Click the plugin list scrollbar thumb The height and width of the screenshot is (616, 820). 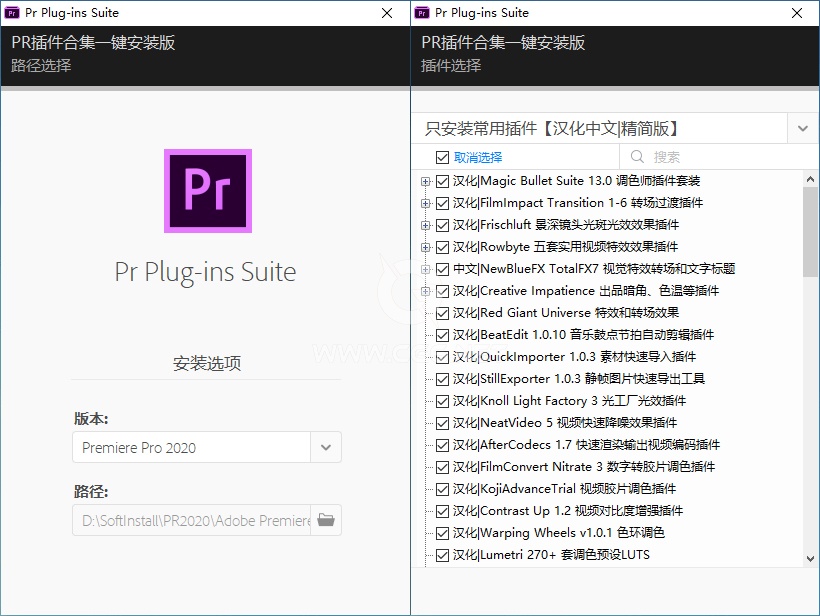811,232
